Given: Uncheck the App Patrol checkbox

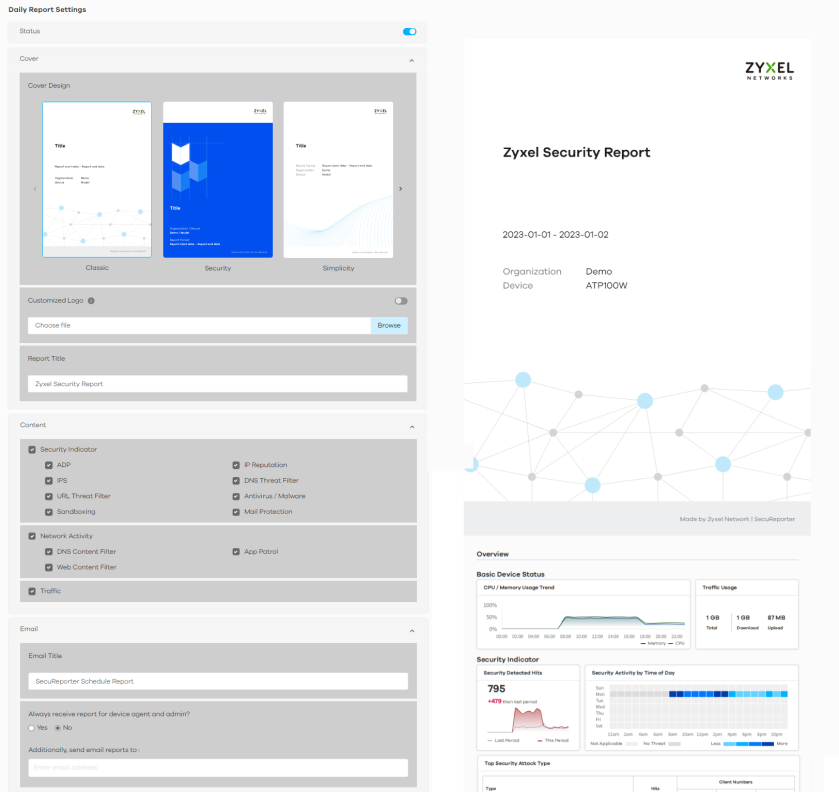Looking at the screenshot, I should click(x=236, y=551).
